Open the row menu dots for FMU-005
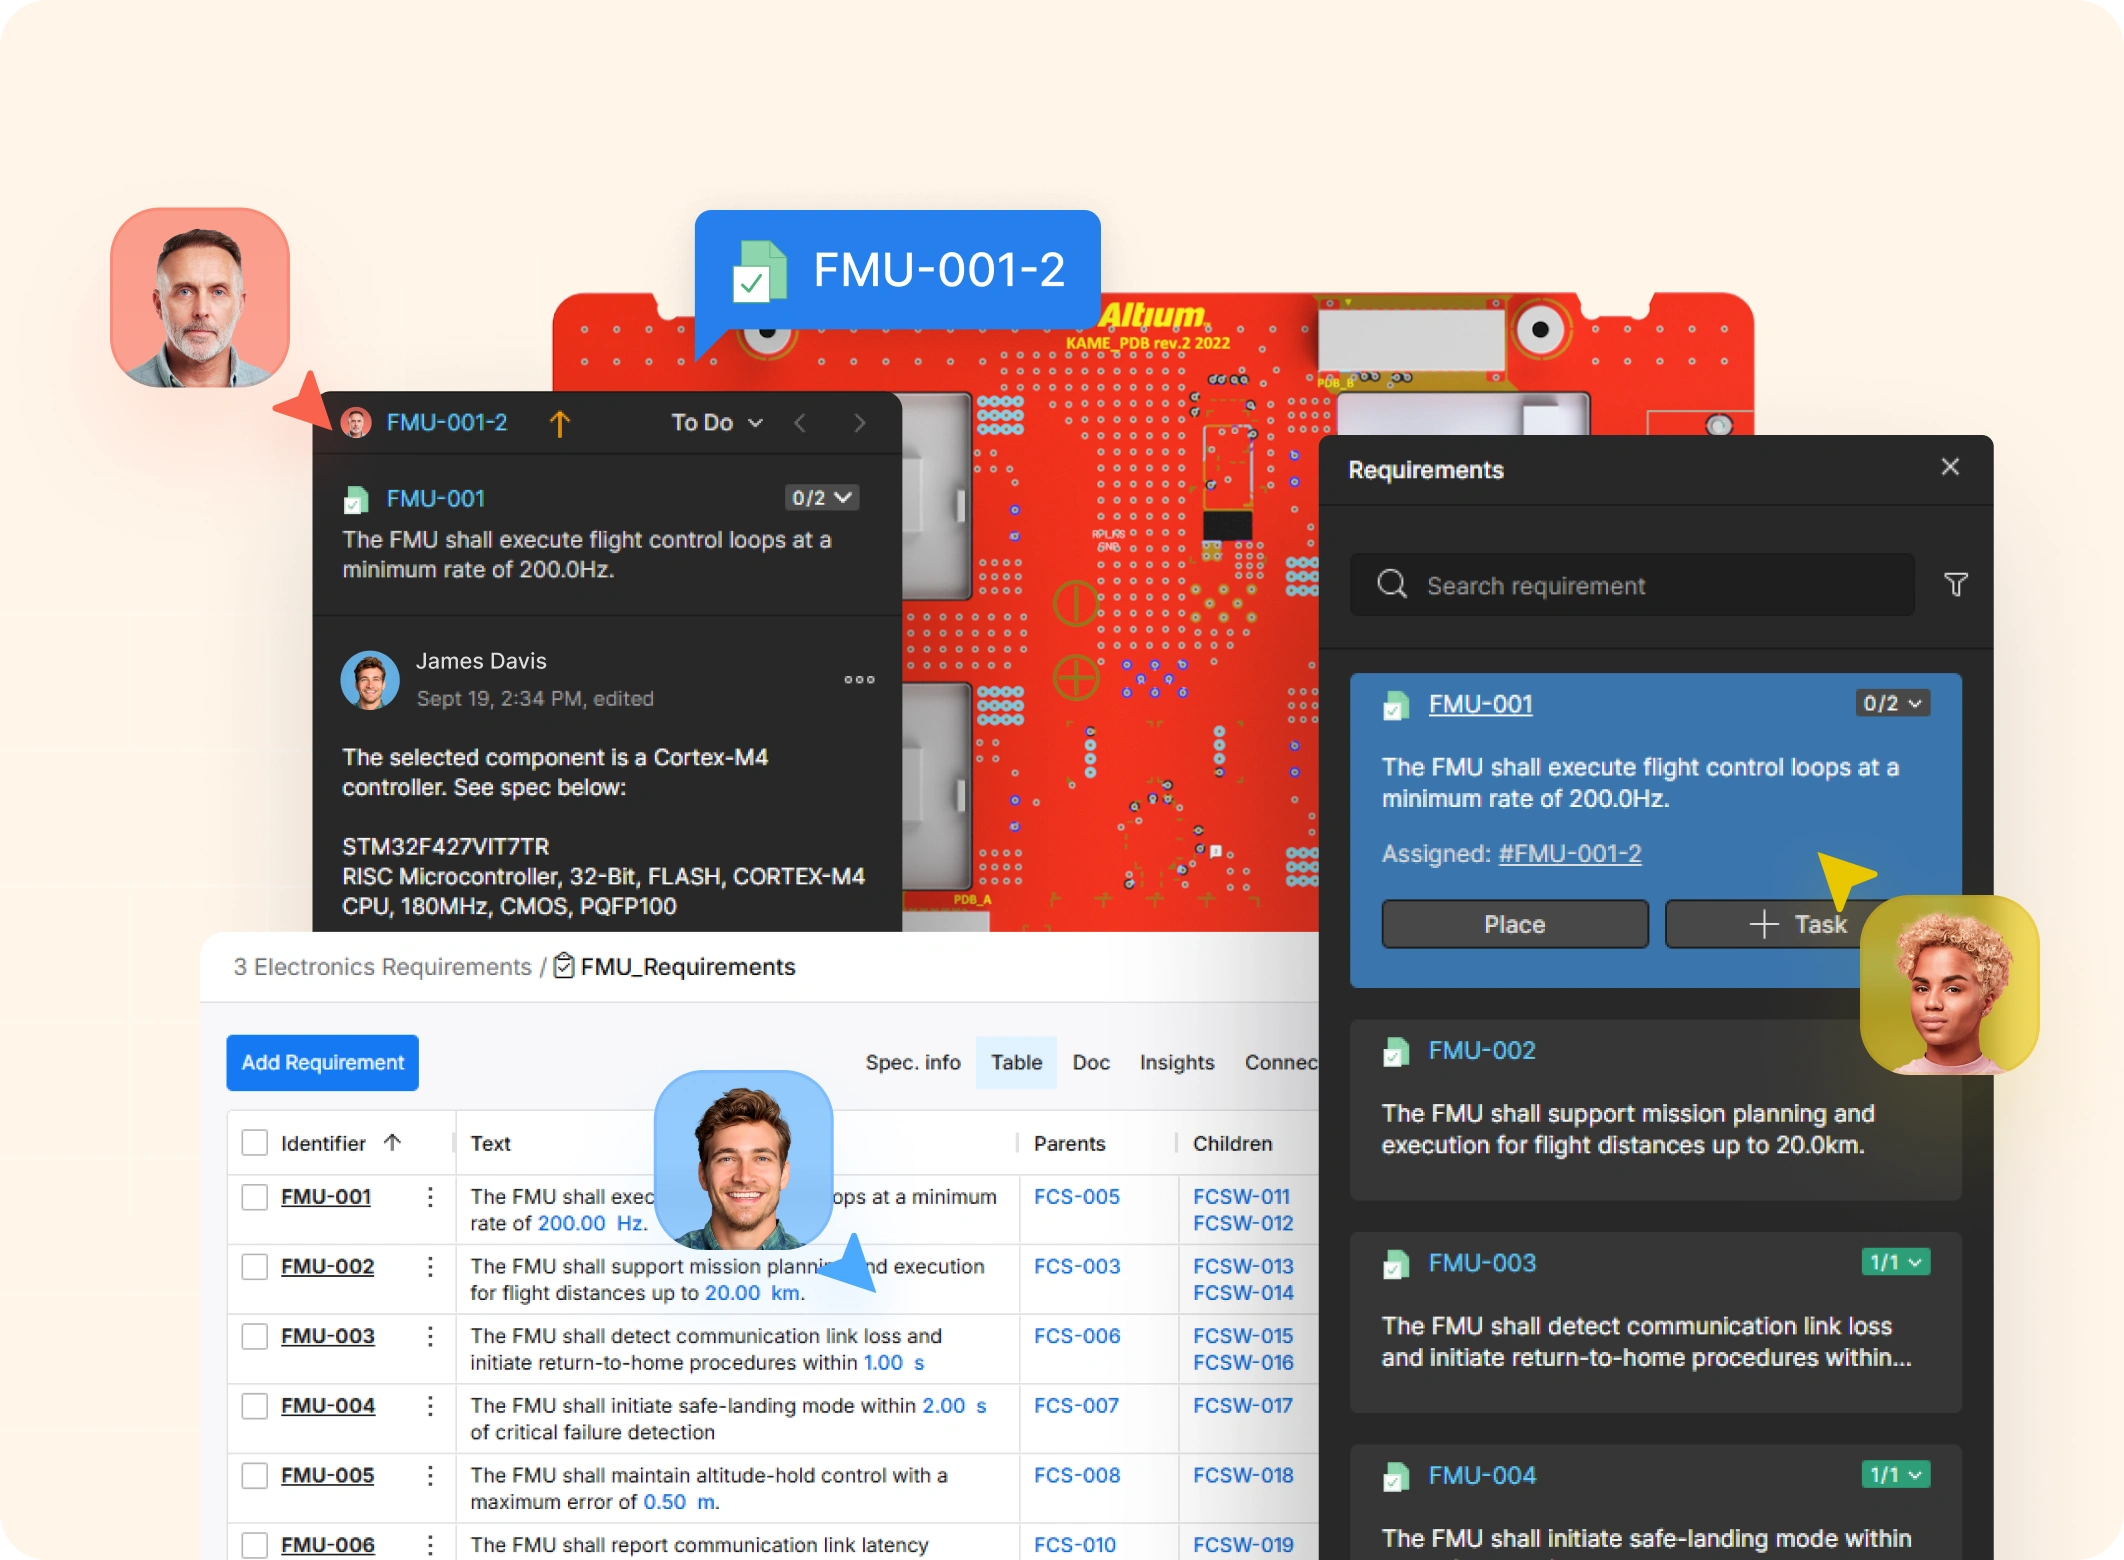2124x1560 pixels. pyautogui.click(x=430, y=1475)
